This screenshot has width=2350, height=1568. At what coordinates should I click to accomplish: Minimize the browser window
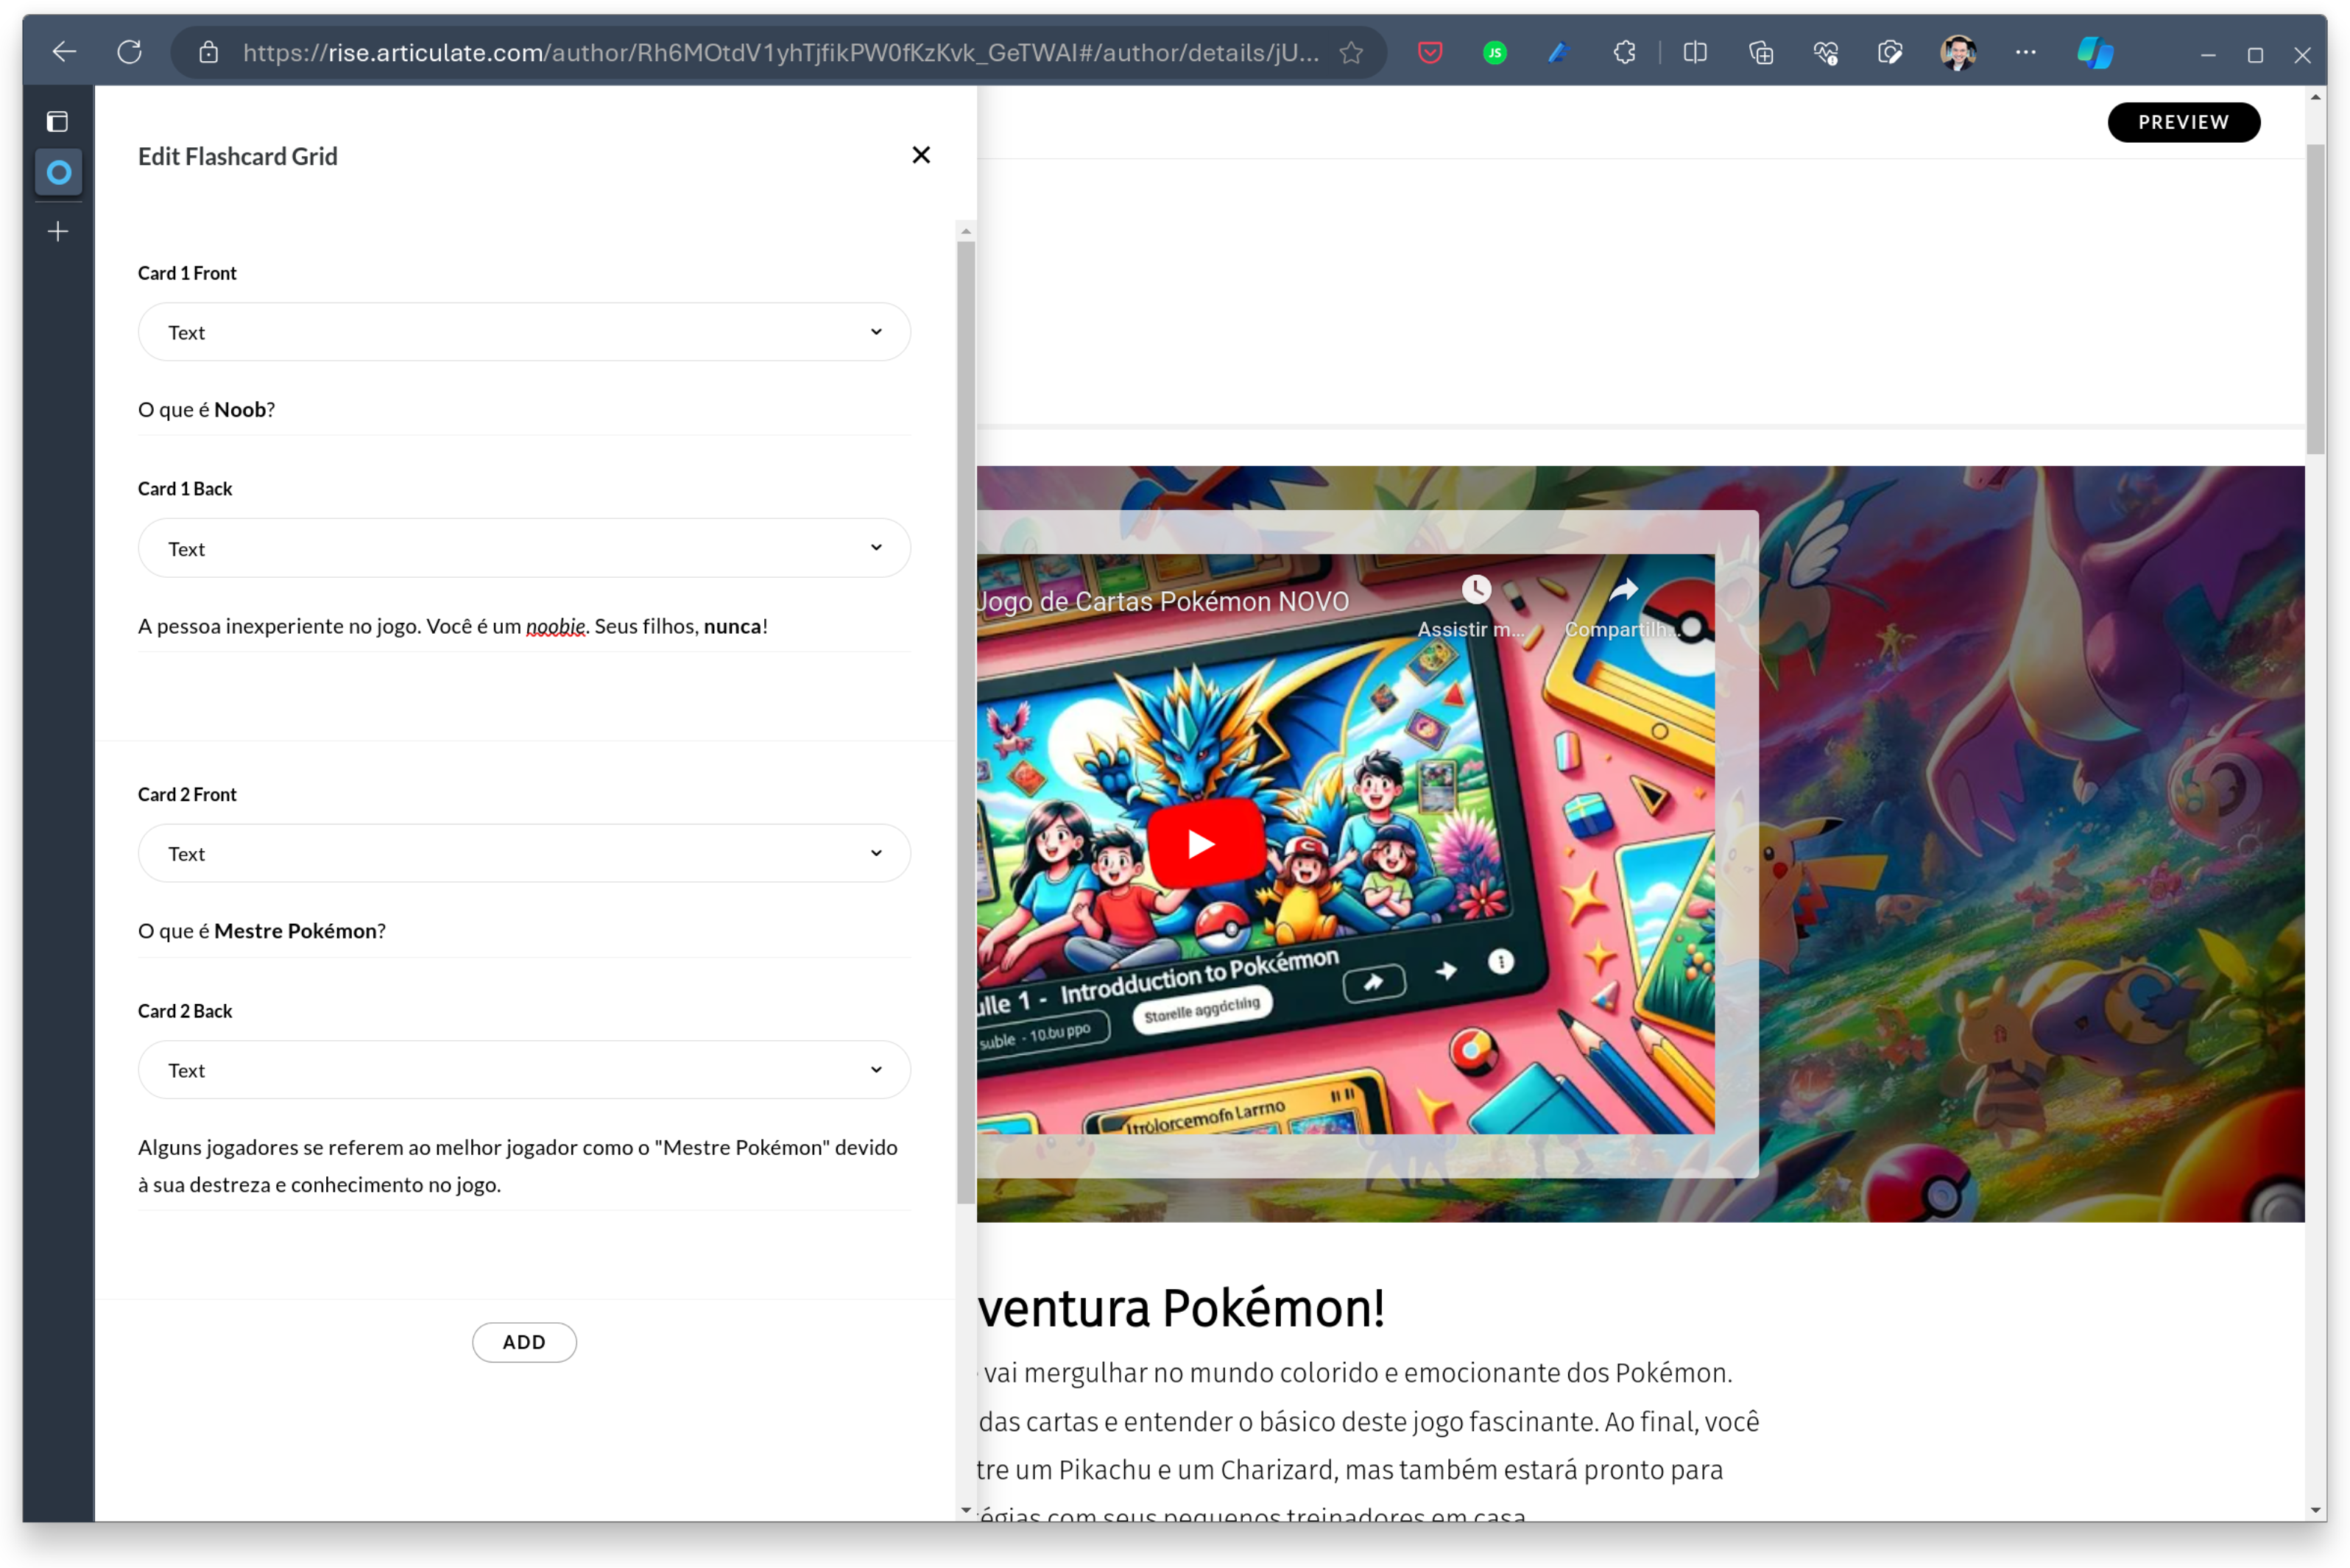point(2207,55)
